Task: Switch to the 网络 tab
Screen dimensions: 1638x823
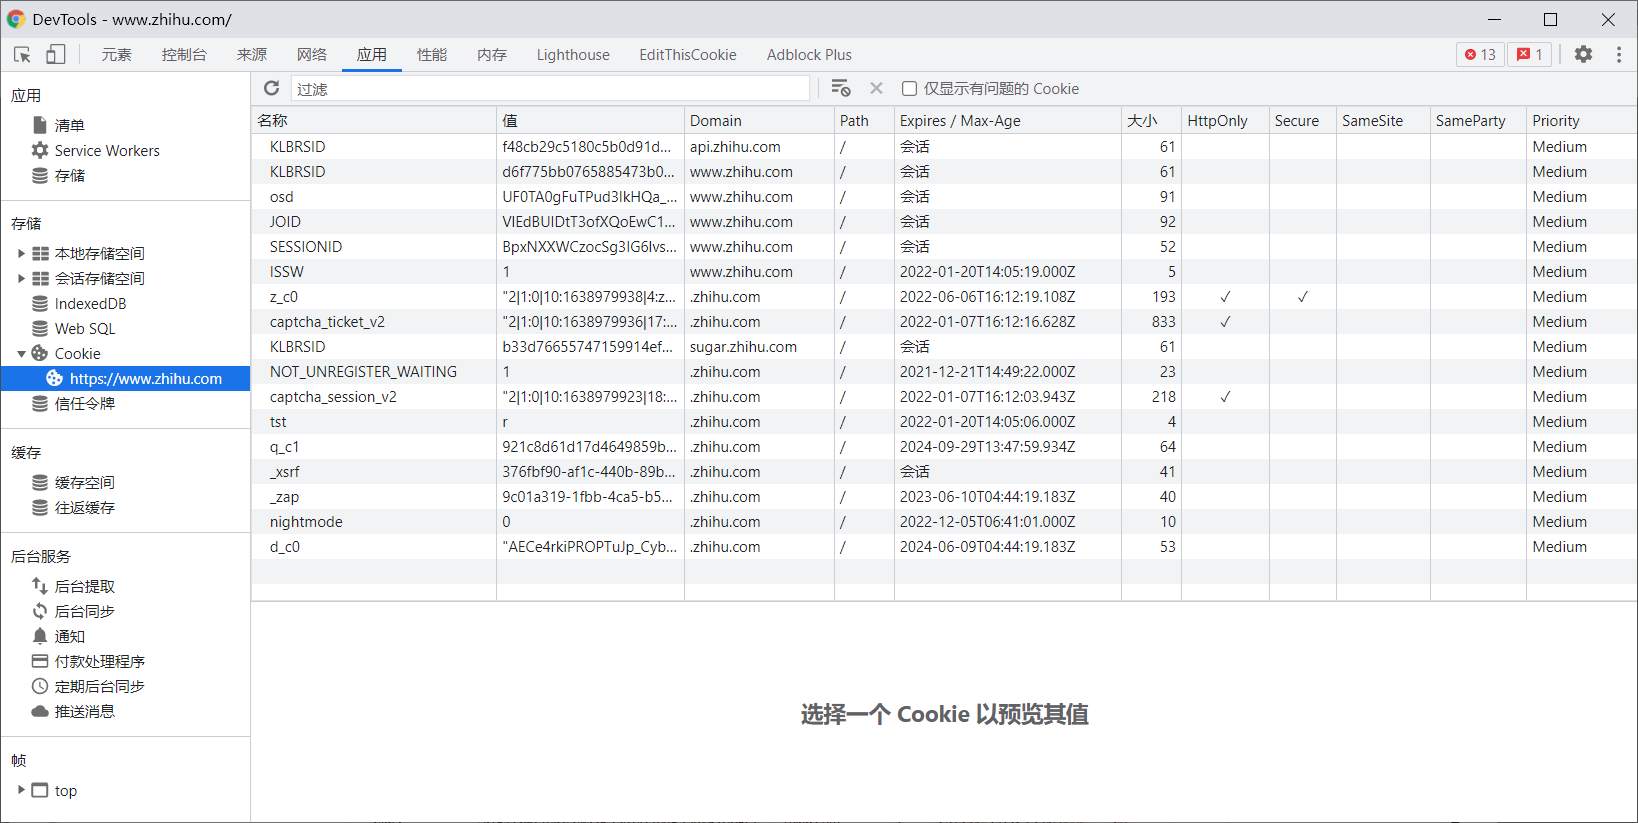Action: point(312,55)
